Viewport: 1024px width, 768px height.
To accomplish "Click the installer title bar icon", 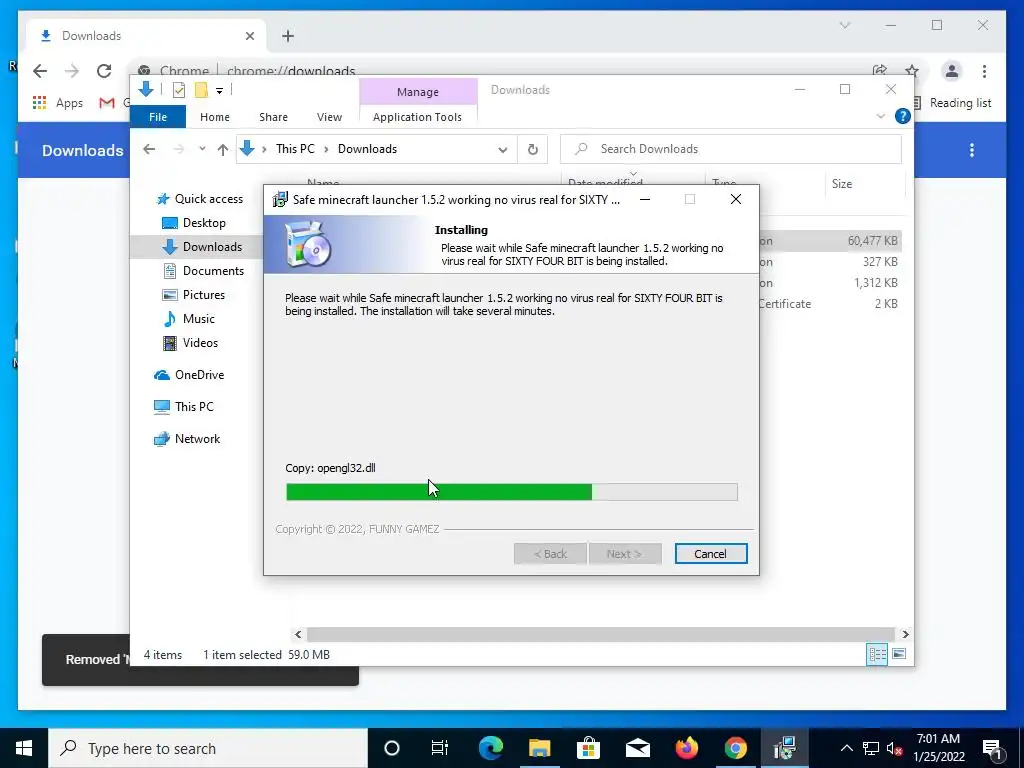I will tap(280, 199).
